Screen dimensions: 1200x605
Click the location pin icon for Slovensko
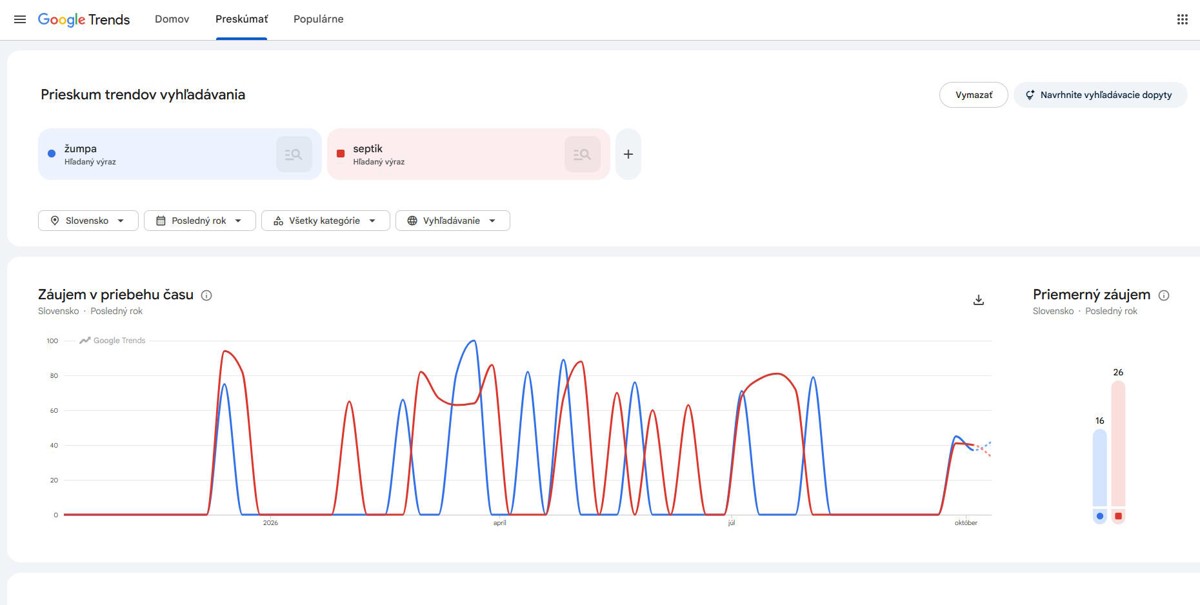(x=55, y=221)
